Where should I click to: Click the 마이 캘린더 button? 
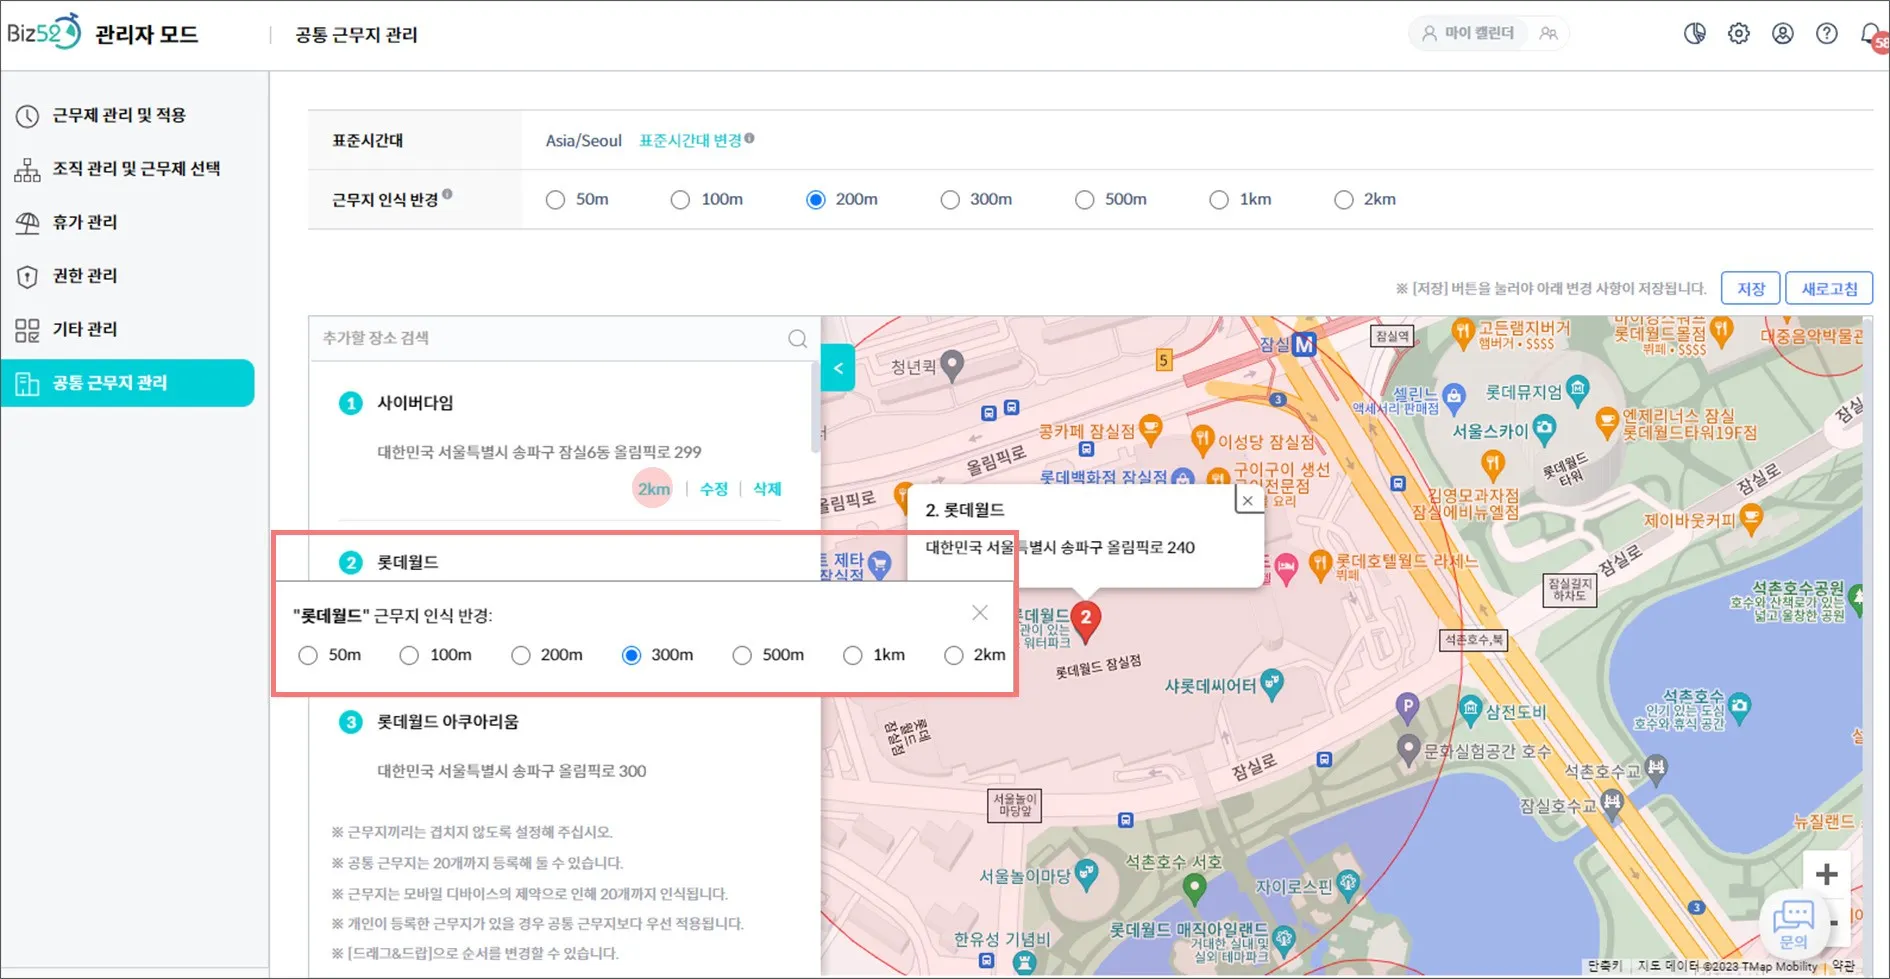tap(1468, 33)
